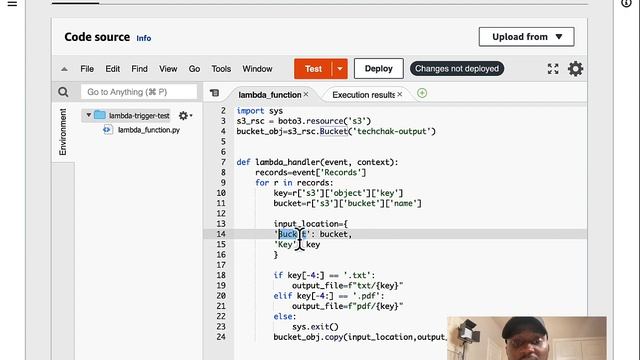This screenshot has height=360, width=640.
Task: Open lambda_function.py in the file tree
Action: 149,130
